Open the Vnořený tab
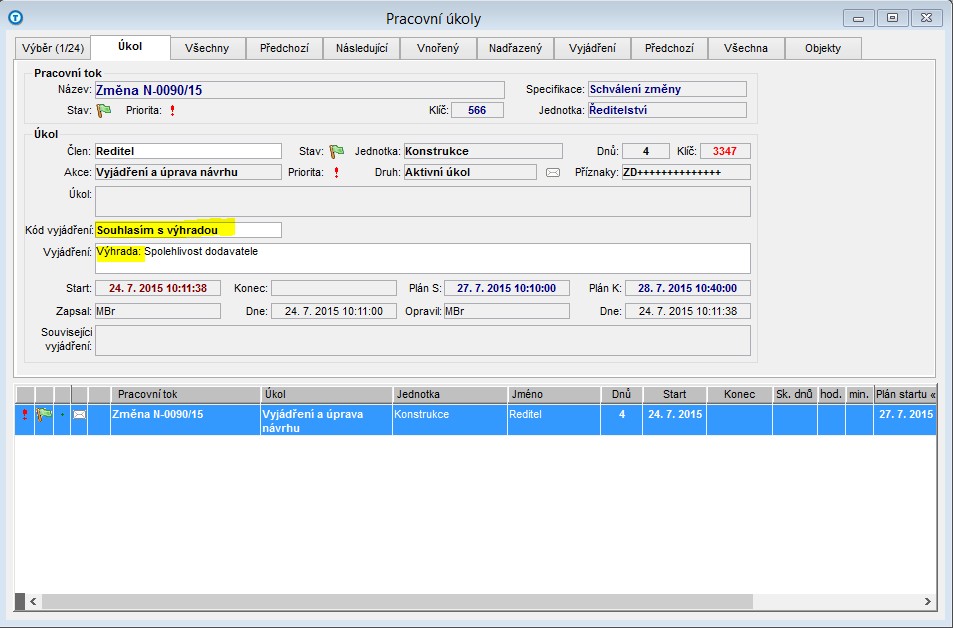This screenshot has width=953, height=628. pyautogui.click(x=438, y=48)
